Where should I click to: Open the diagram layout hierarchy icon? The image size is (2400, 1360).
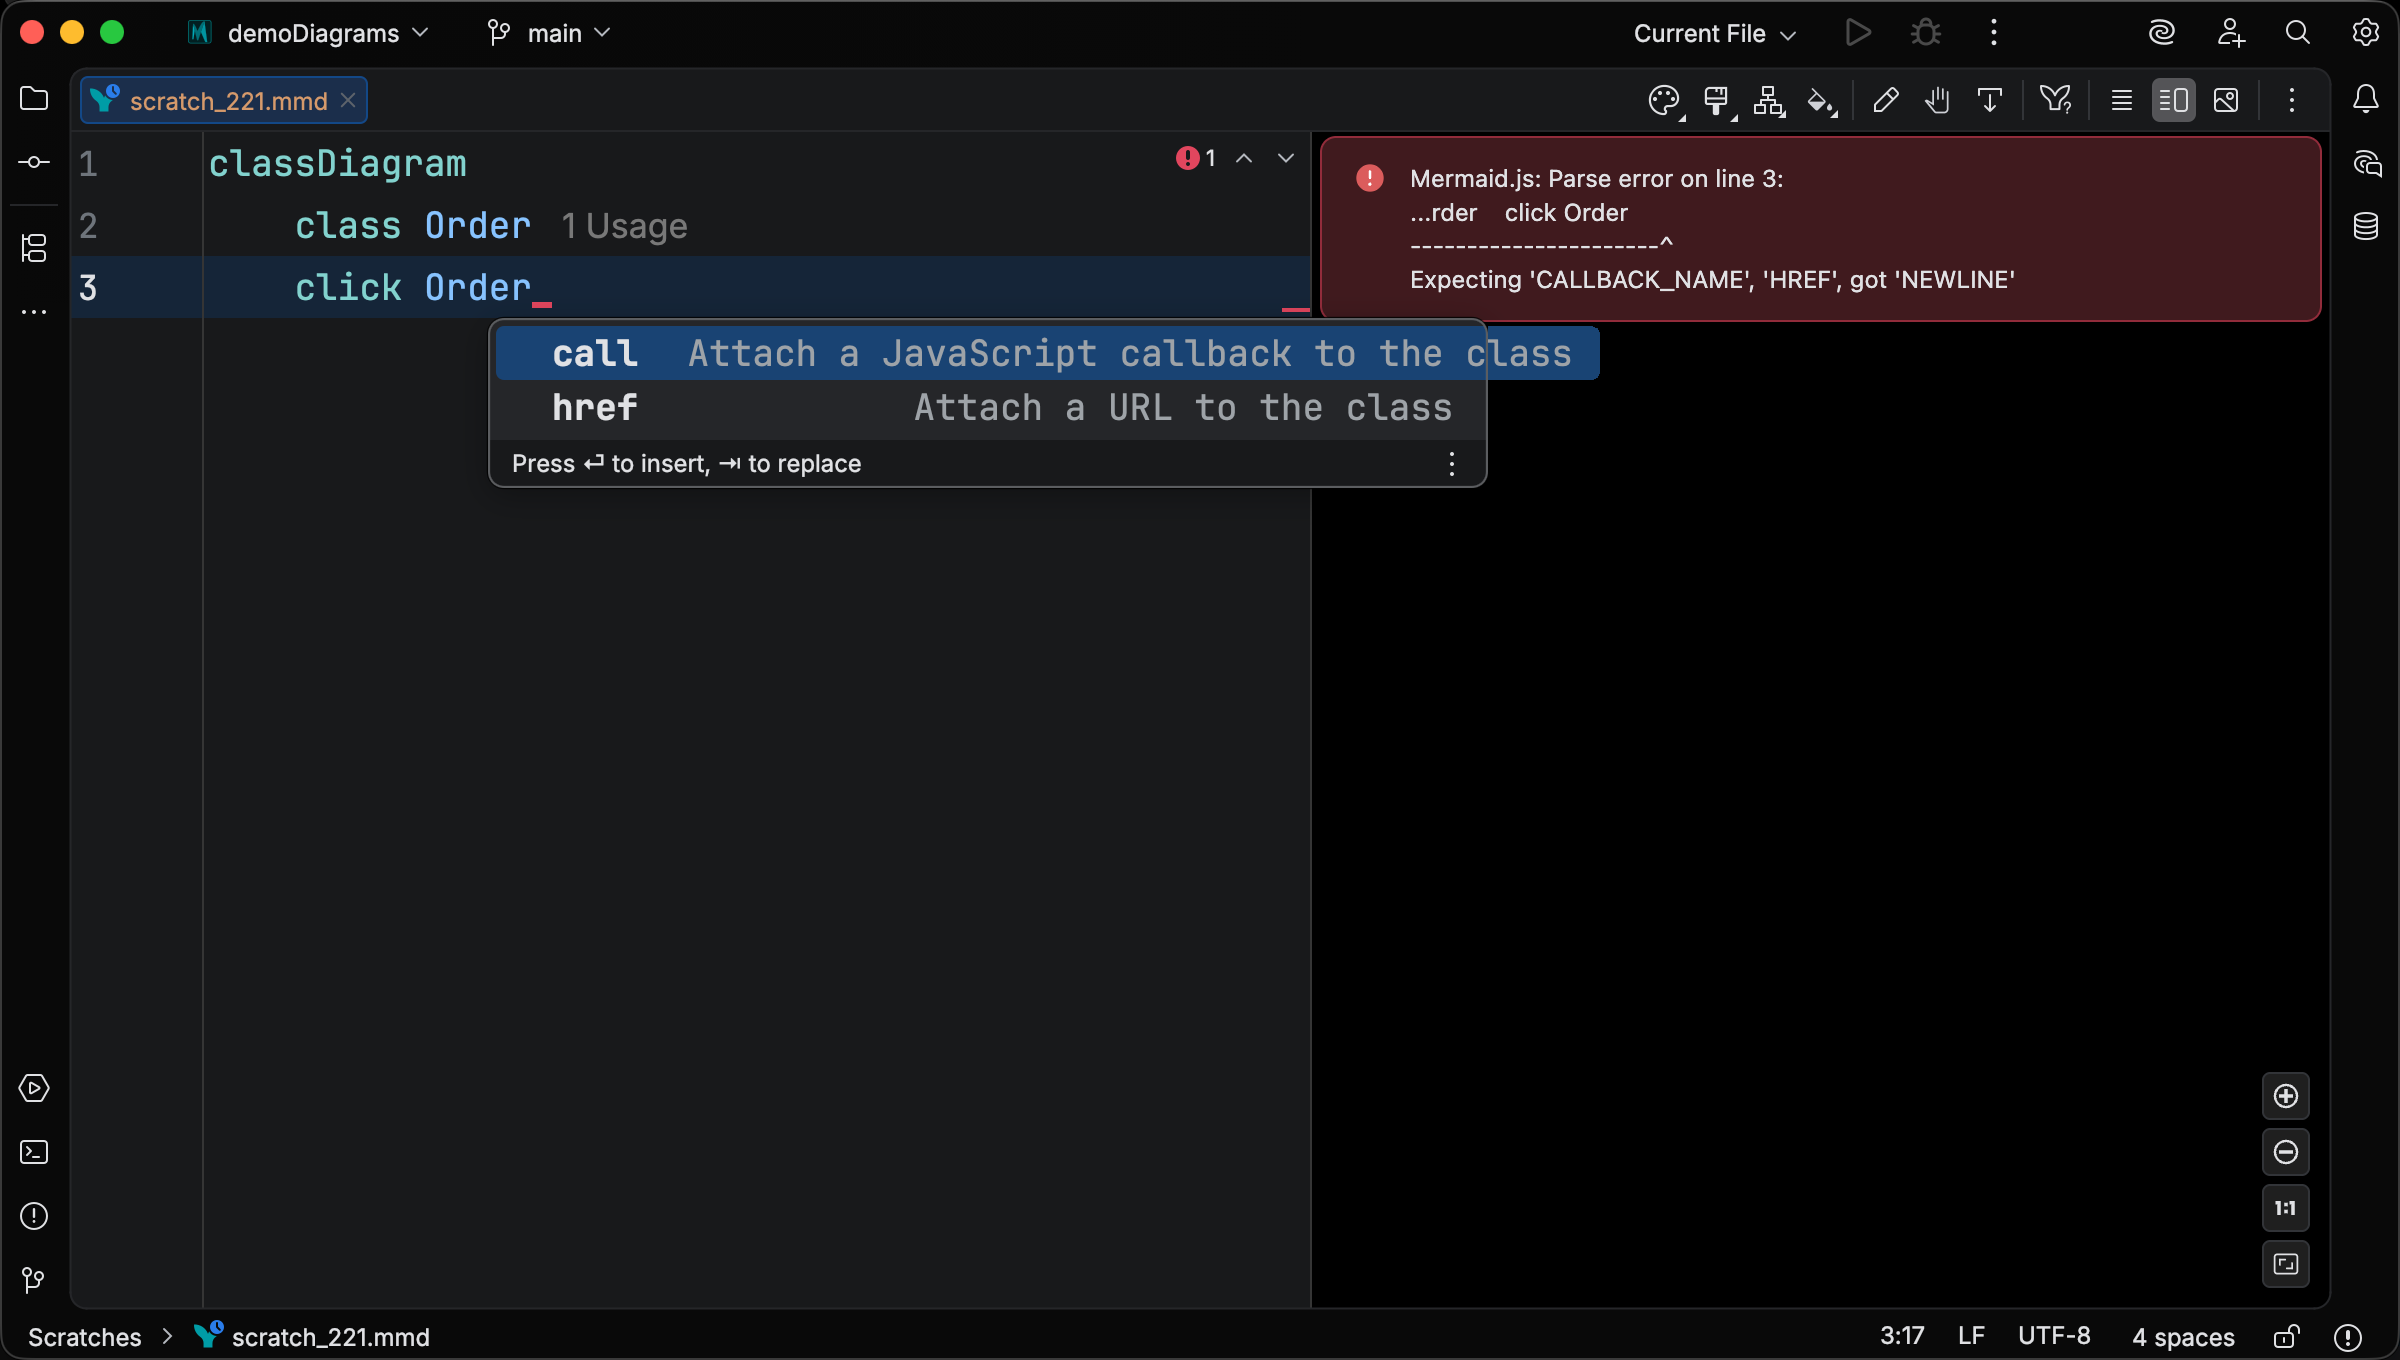(1770, 100)
